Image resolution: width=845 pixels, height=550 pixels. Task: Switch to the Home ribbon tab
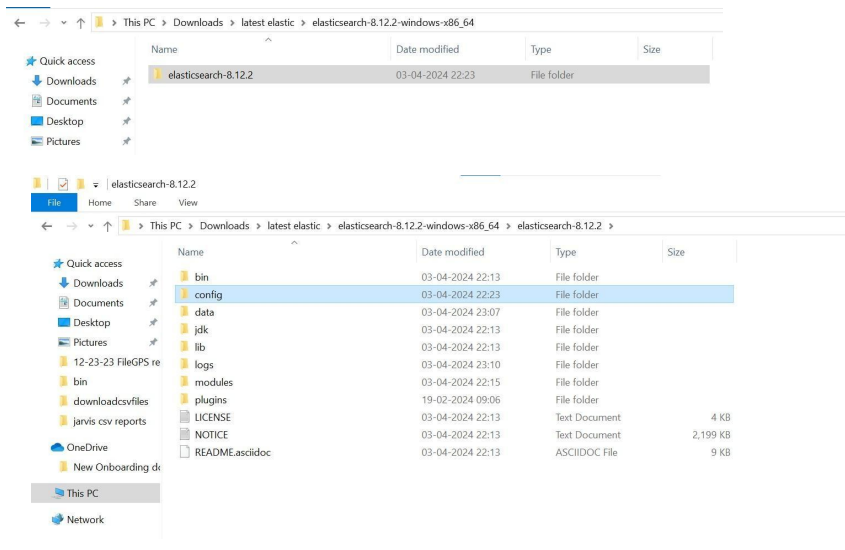100,203
